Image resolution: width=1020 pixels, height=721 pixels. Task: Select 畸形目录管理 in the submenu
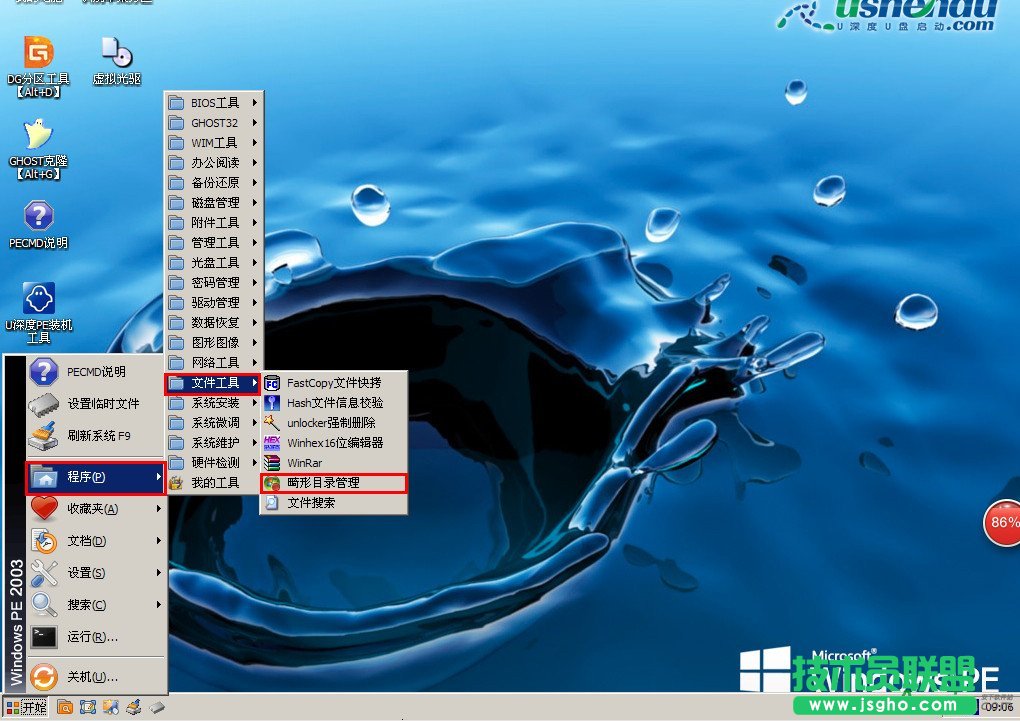322,483
